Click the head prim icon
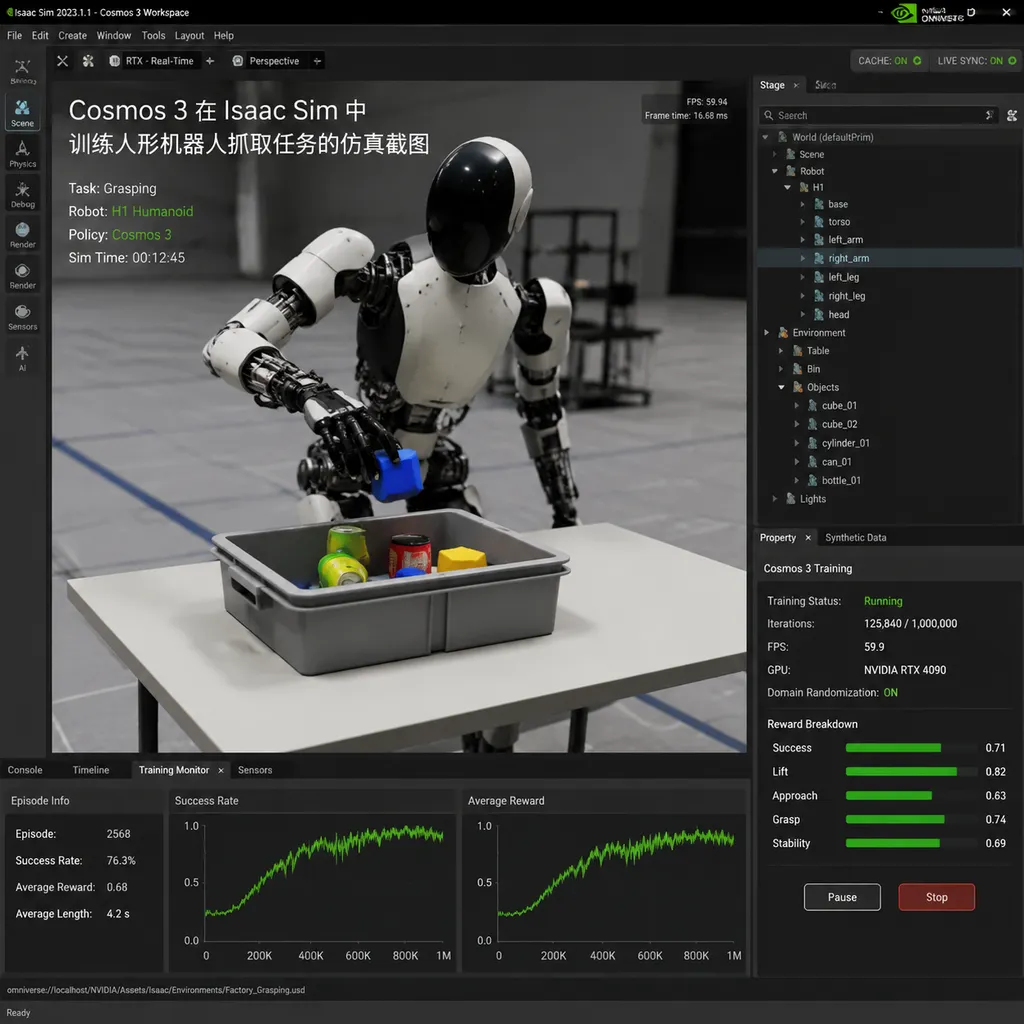The image size is (1024, 1024). point(819,315)
